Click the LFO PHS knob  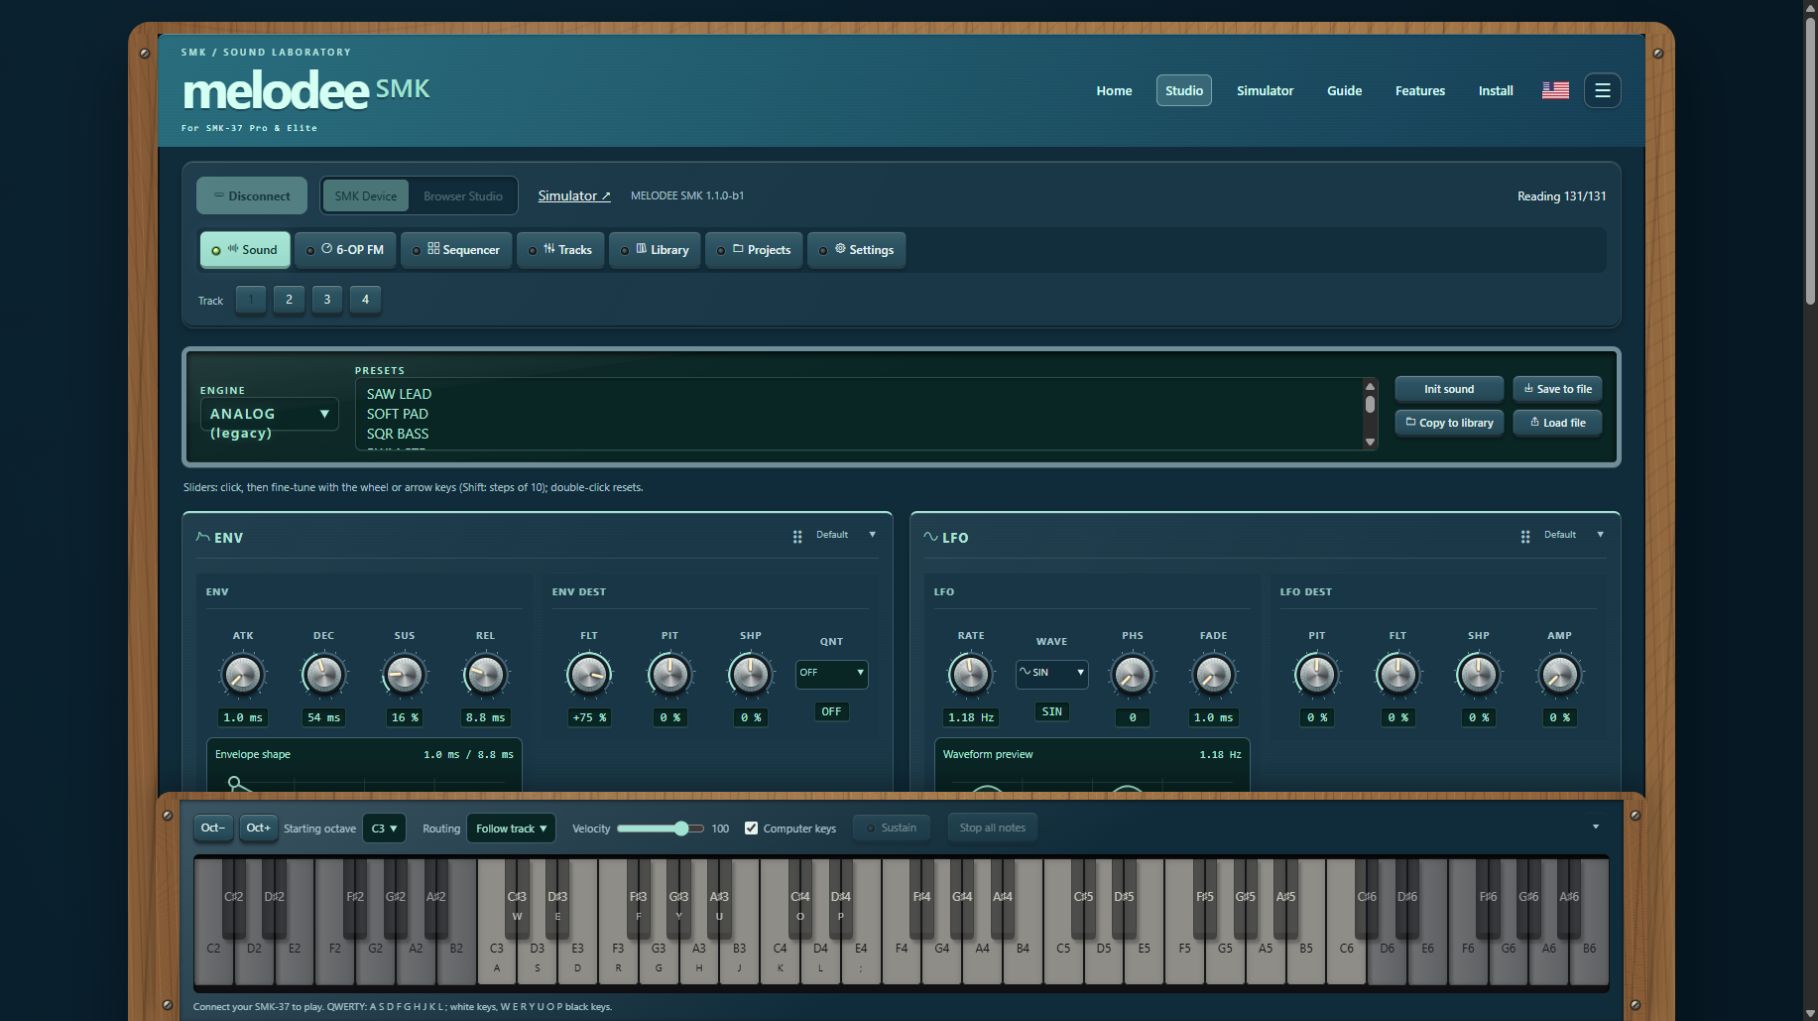coord(1132,675)
